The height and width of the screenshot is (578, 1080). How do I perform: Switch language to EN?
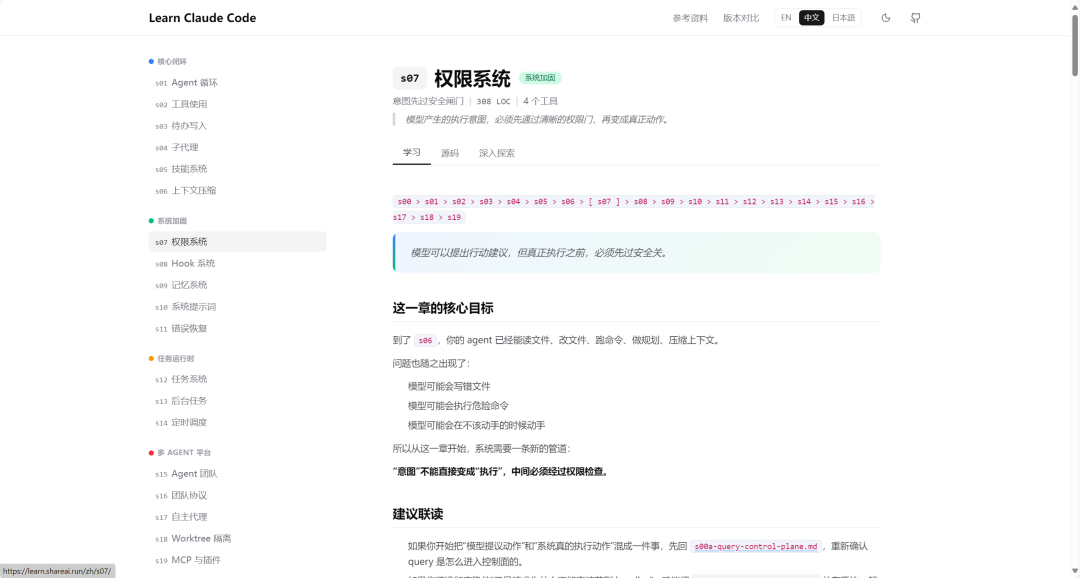click(x=785, y=17)
